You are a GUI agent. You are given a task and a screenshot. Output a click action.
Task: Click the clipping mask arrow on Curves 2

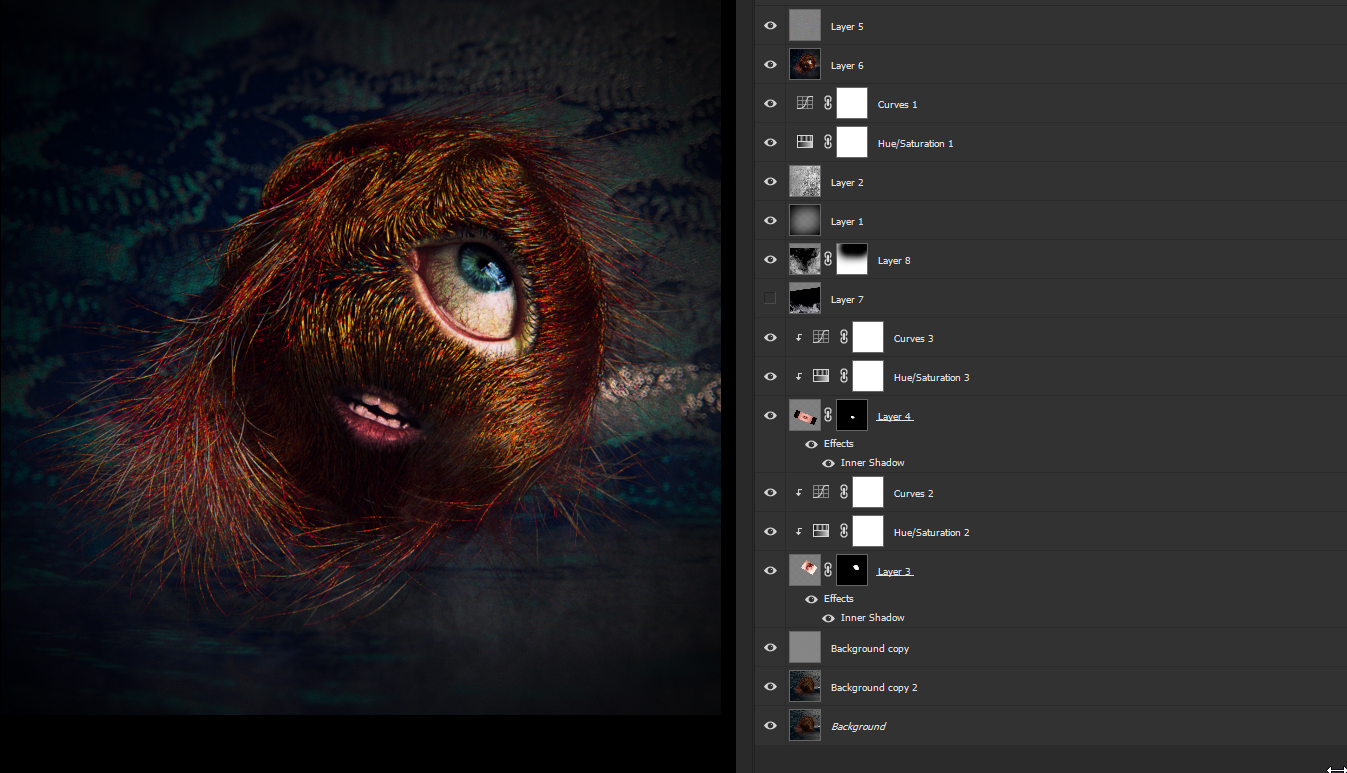click(798, 493)
